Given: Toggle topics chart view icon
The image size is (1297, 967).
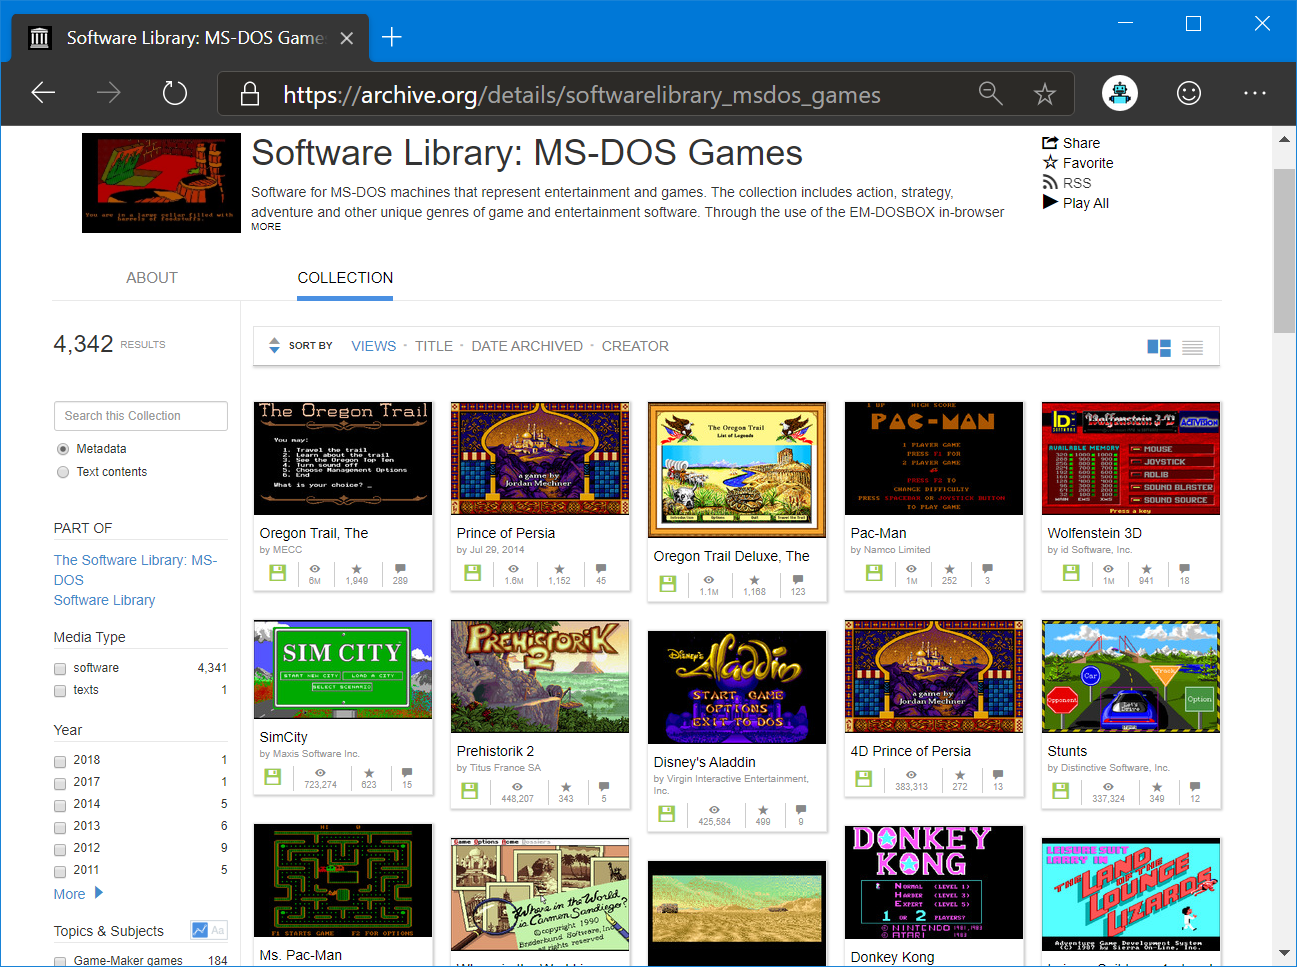Looking at the screenshot, I should [x=200, y=930].
